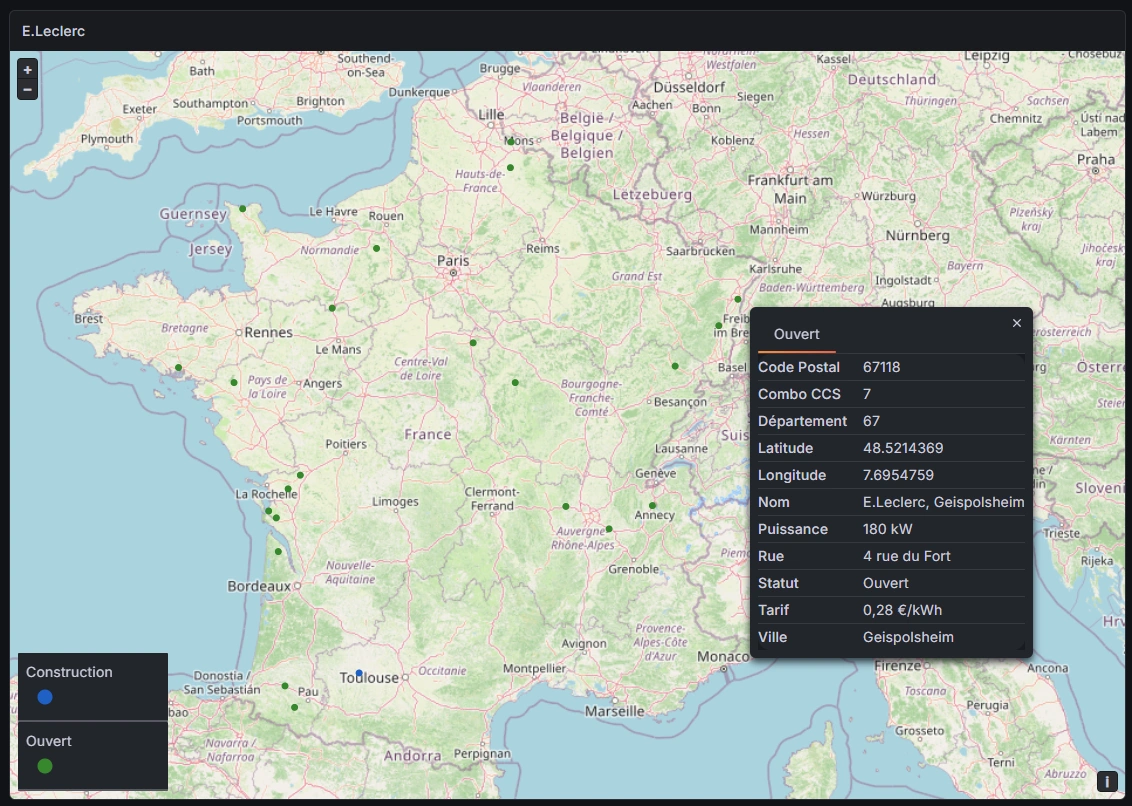Select the green station marker near Guernsey
This screenshot has width=1132, height=806.
[x=243, y=209]
